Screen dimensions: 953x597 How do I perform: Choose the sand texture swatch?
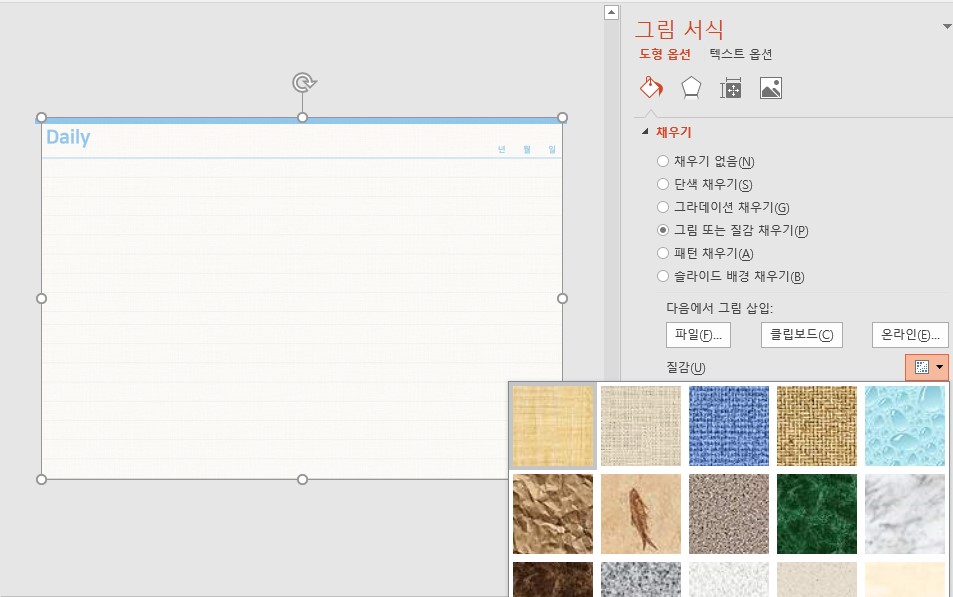(729, 514)
